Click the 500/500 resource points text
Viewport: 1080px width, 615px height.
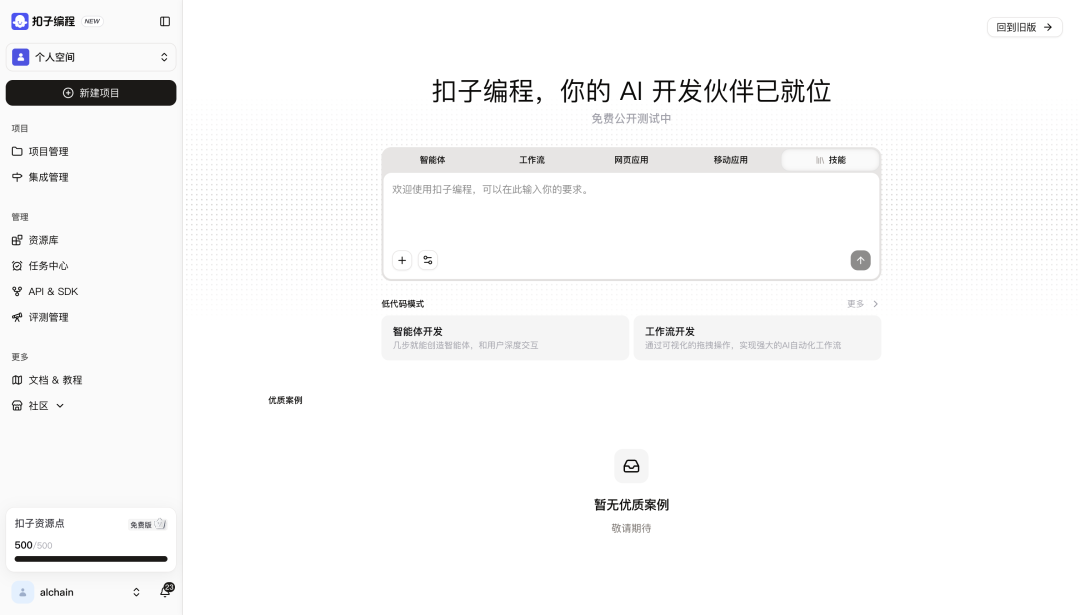click(33, 545)
